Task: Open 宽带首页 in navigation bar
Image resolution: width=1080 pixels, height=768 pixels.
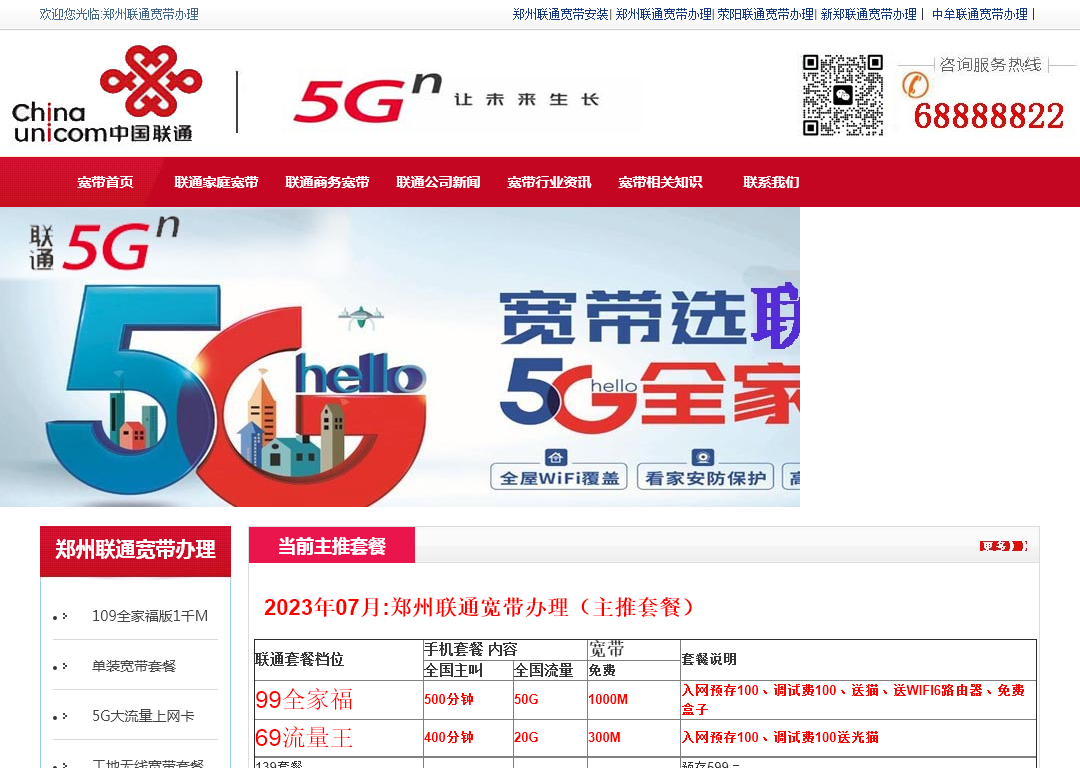Action: [105, 183]
